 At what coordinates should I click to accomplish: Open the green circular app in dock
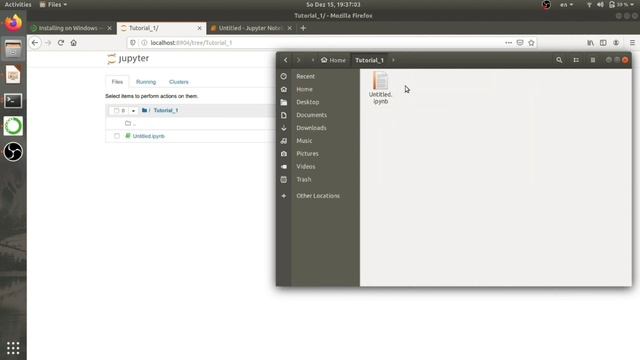13,126
